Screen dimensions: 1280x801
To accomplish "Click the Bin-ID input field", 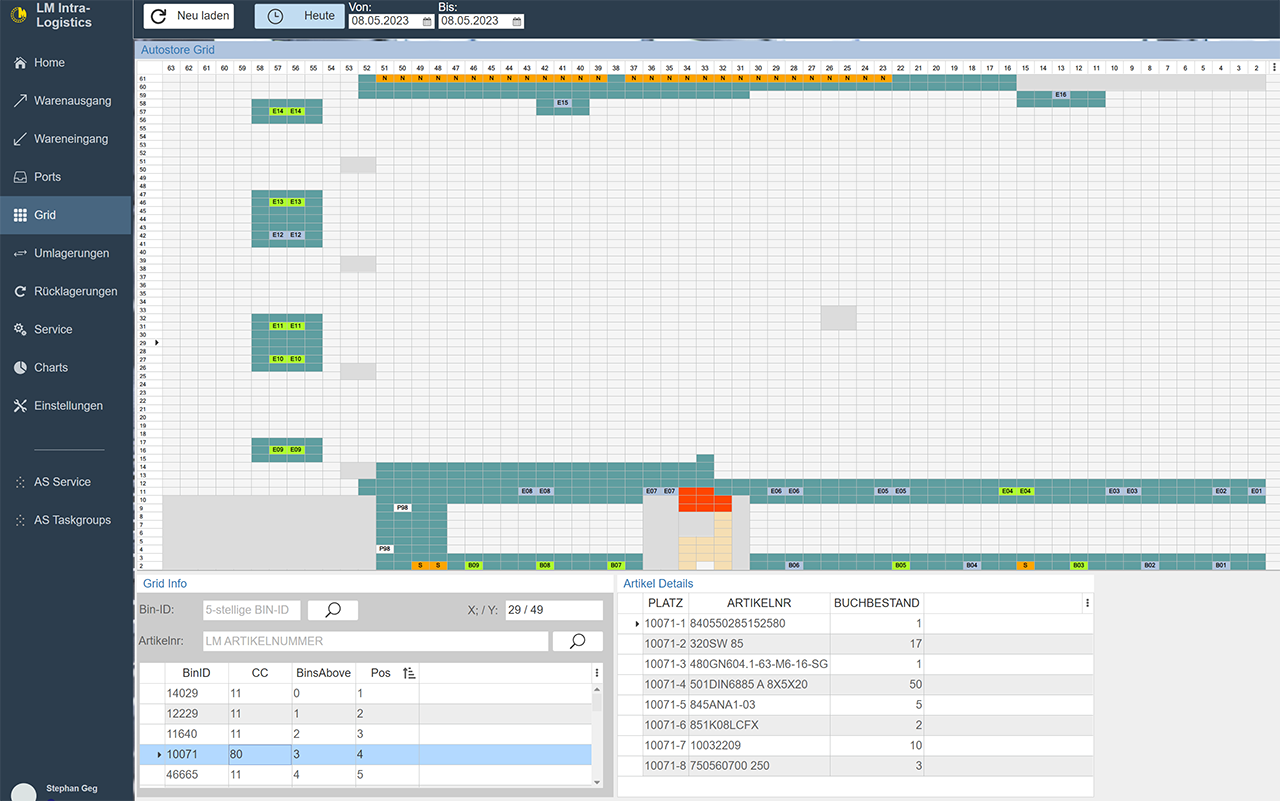I will coord(251,610).
